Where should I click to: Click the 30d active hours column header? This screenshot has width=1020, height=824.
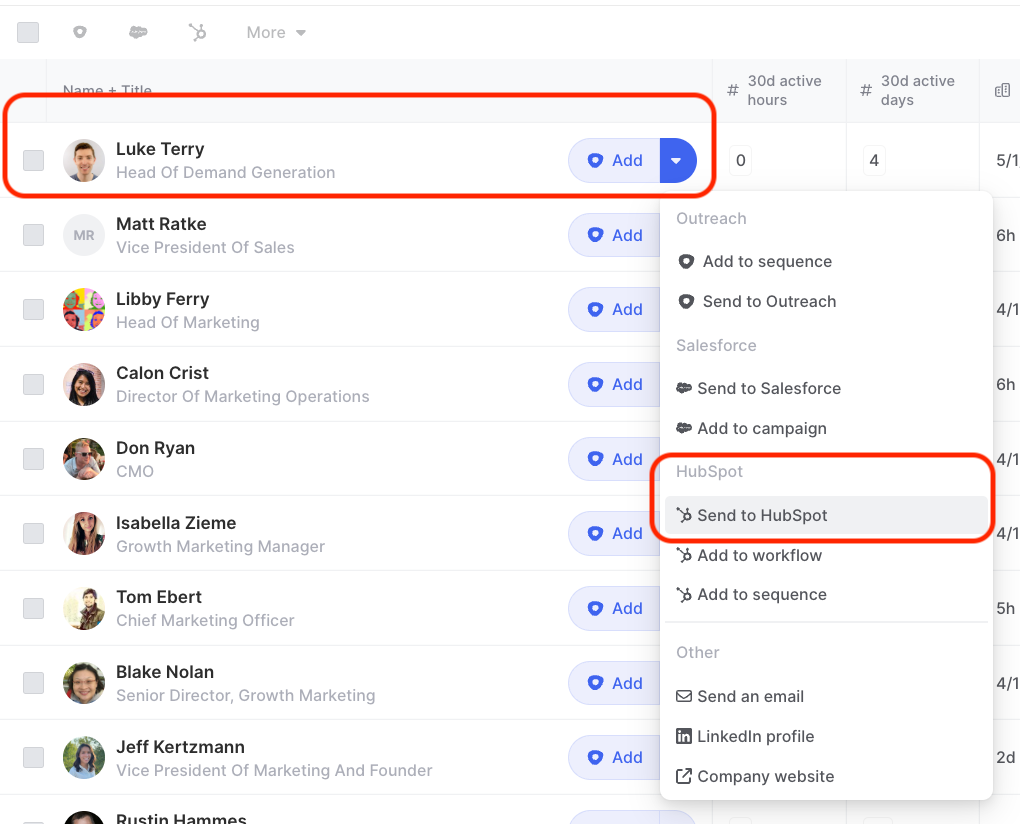point(779,90)
